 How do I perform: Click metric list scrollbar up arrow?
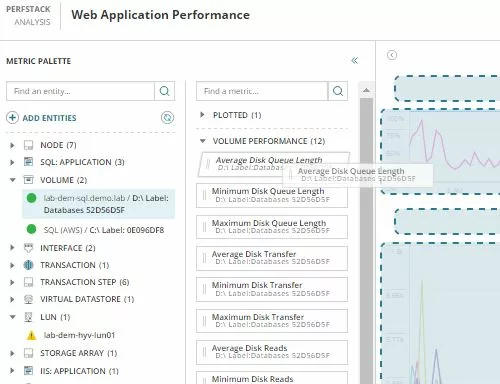[x=366, y=90]
